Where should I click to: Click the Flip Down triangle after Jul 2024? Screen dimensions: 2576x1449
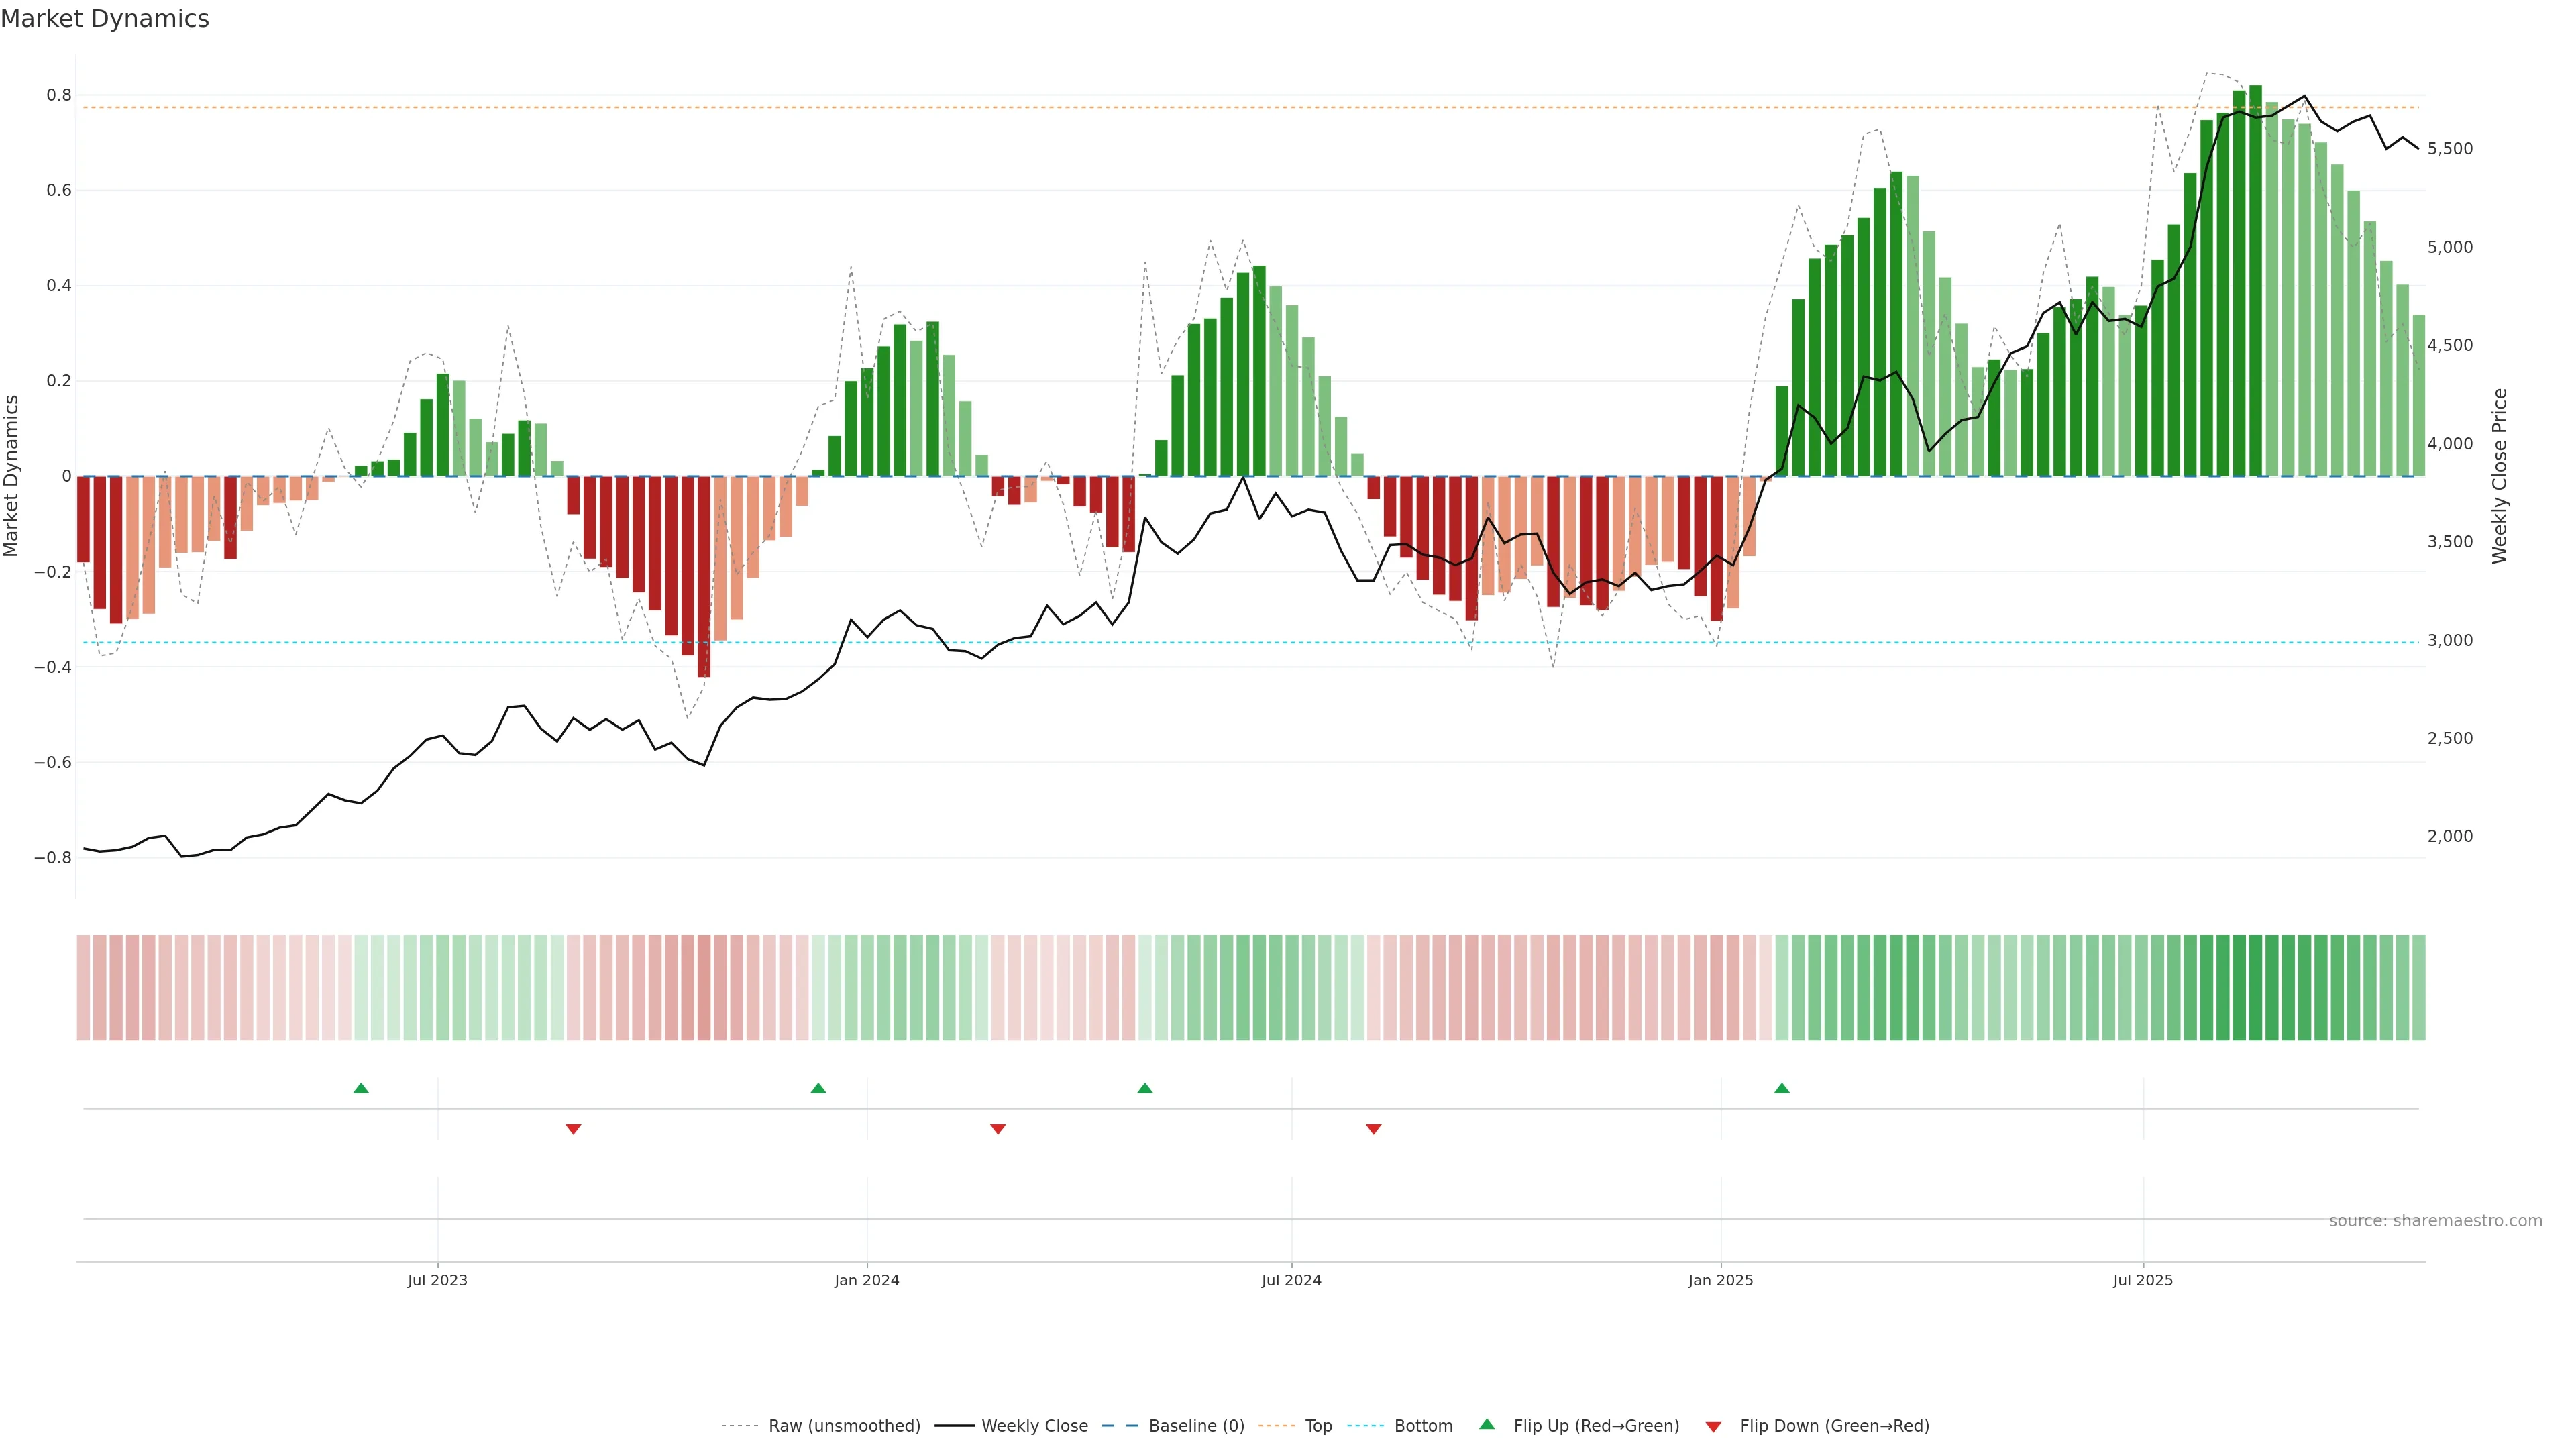click(1373, 1129)
